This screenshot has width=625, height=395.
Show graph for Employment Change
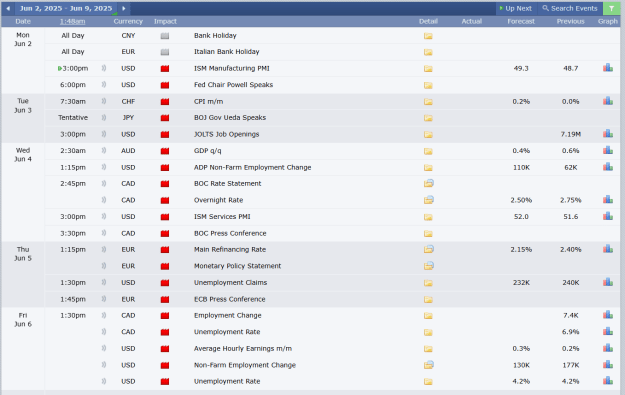point(608,314)
